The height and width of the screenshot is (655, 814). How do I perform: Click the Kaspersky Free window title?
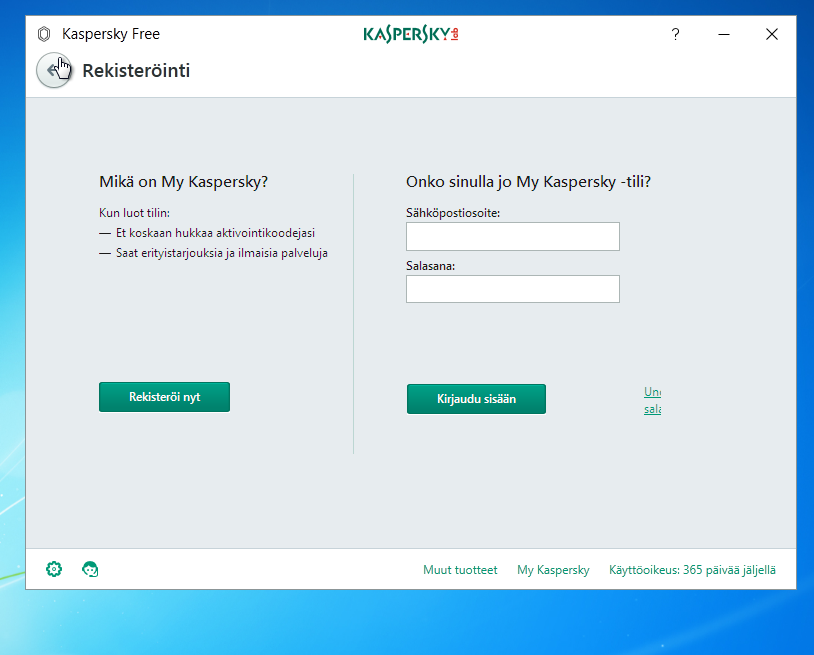111,34
